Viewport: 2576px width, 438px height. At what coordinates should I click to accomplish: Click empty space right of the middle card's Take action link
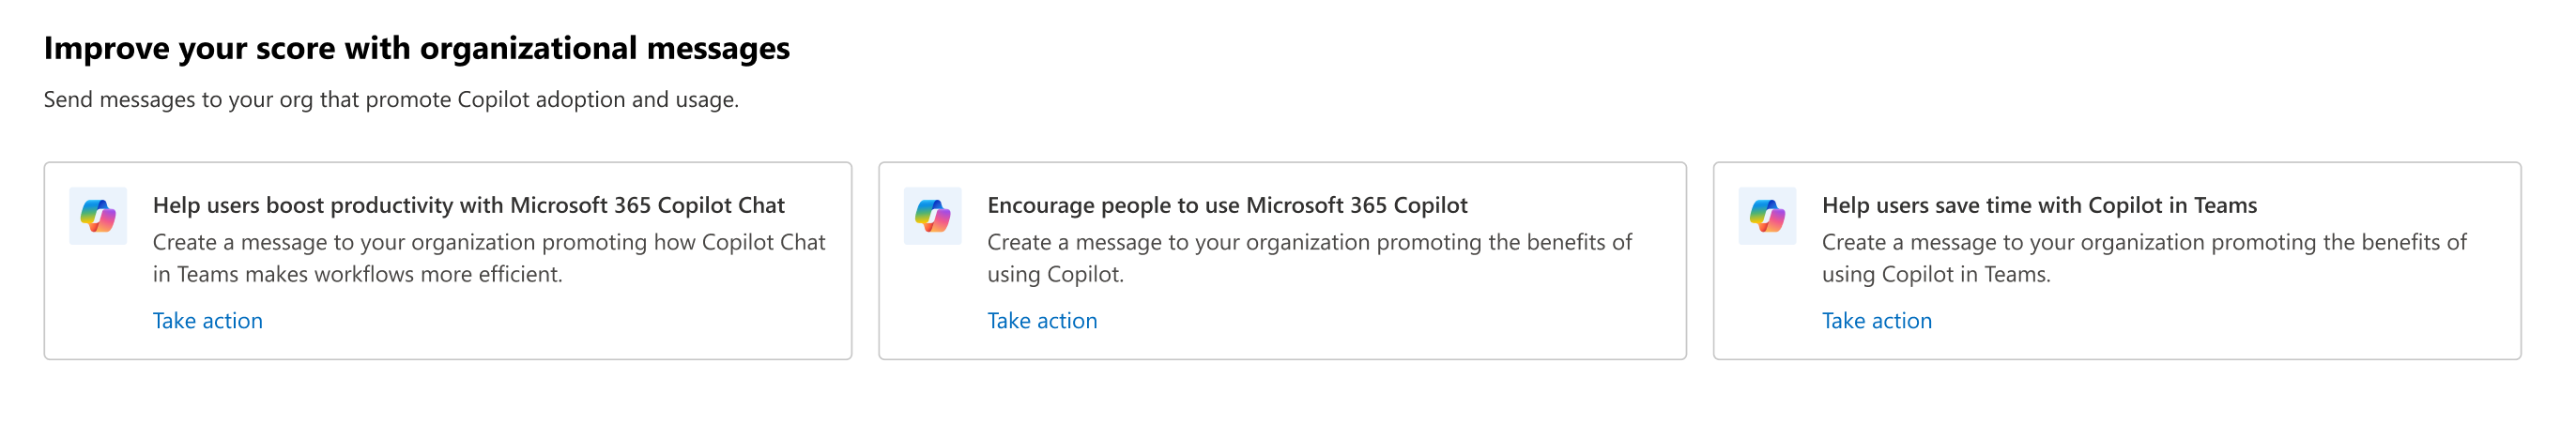1390,321
